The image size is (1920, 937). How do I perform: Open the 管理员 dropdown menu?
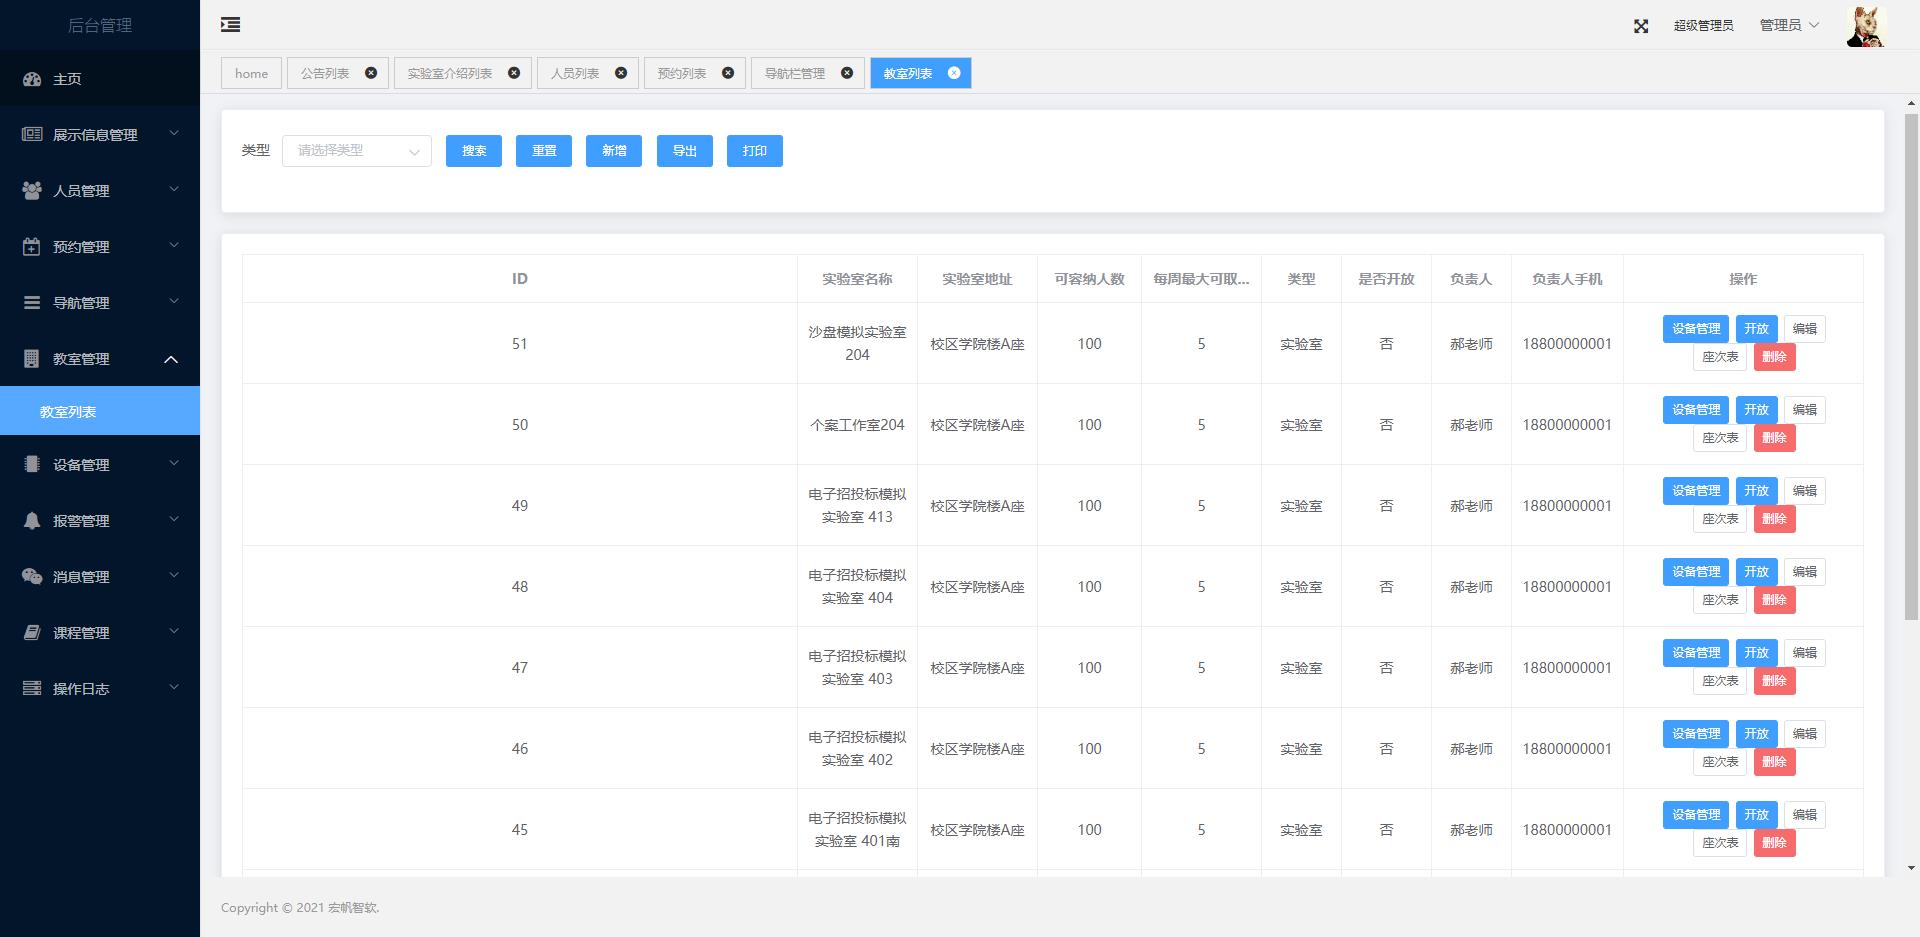[1789, 25]
